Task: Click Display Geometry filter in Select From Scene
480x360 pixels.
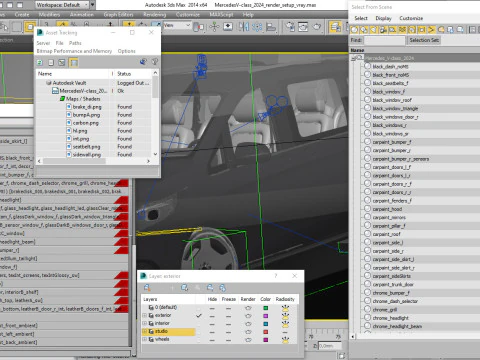Action: click(x=354, y=30)
